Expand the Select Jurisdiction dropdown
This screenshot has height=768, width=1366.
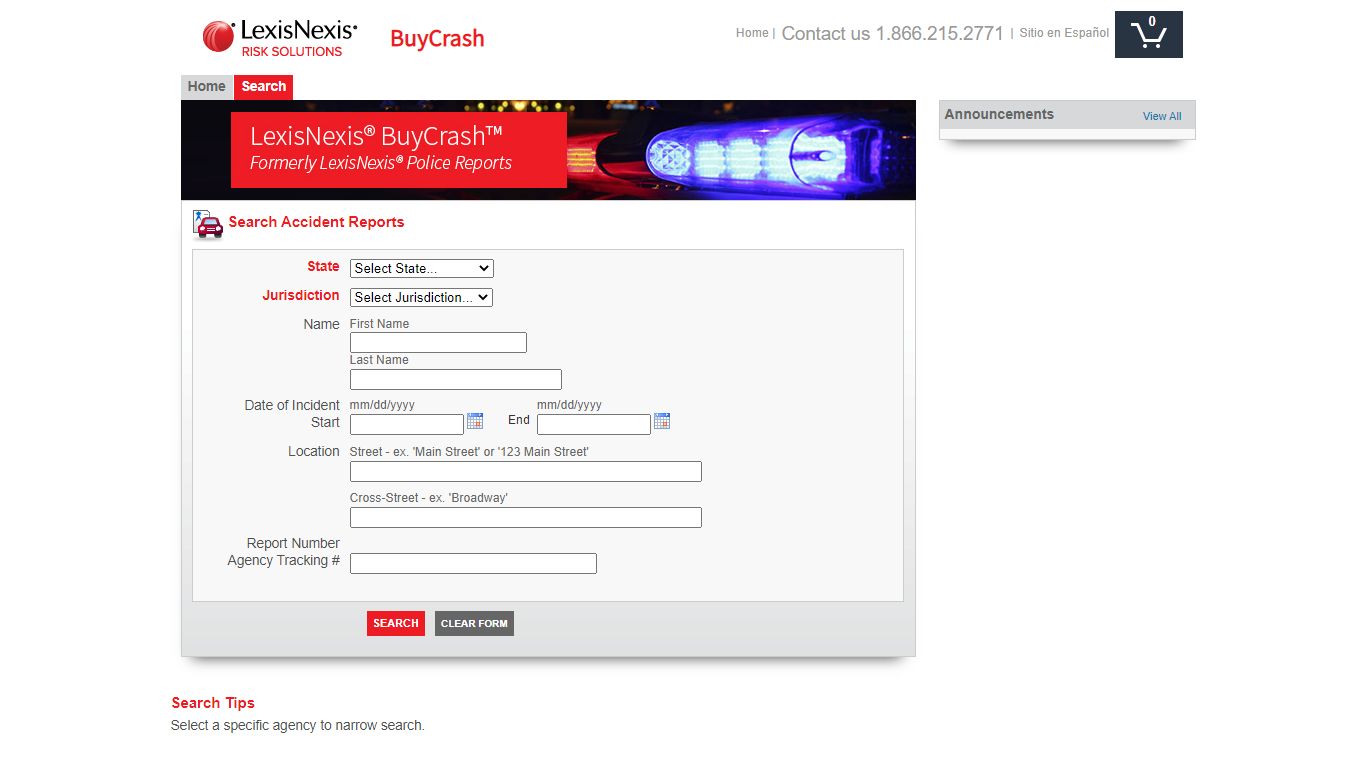coord(421,297)
